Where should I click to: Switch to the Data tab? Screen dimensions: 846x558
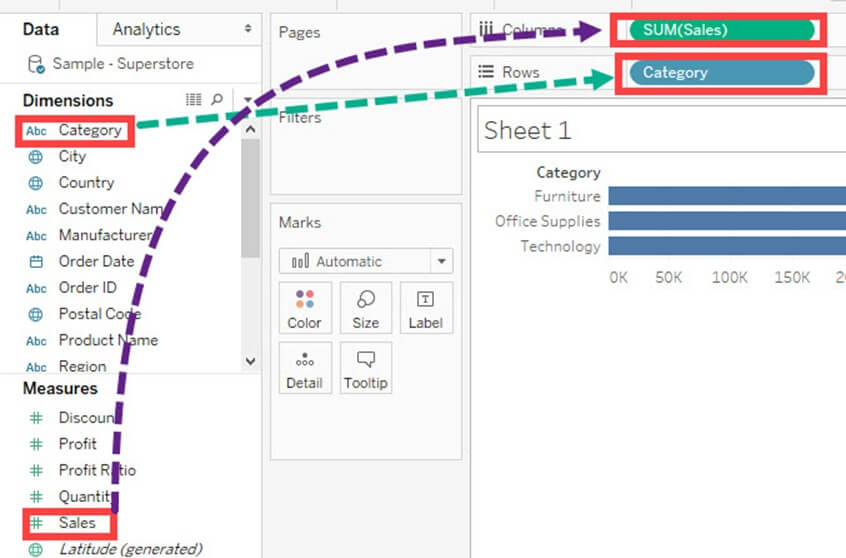tap(40, 30)
